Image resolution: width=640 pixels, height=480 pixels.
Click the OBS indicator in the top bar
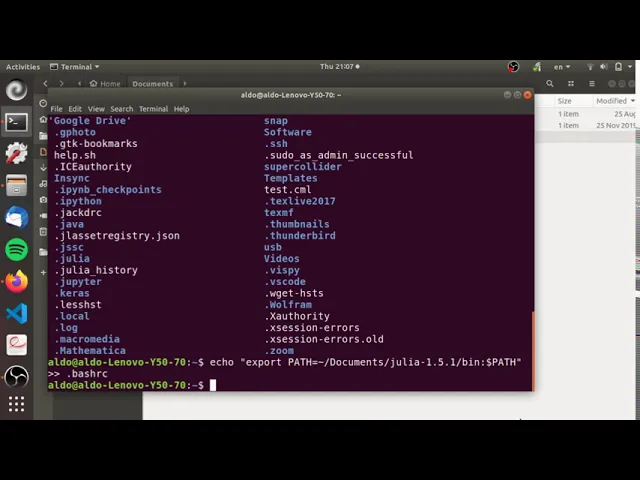click(x=513, y=67)
